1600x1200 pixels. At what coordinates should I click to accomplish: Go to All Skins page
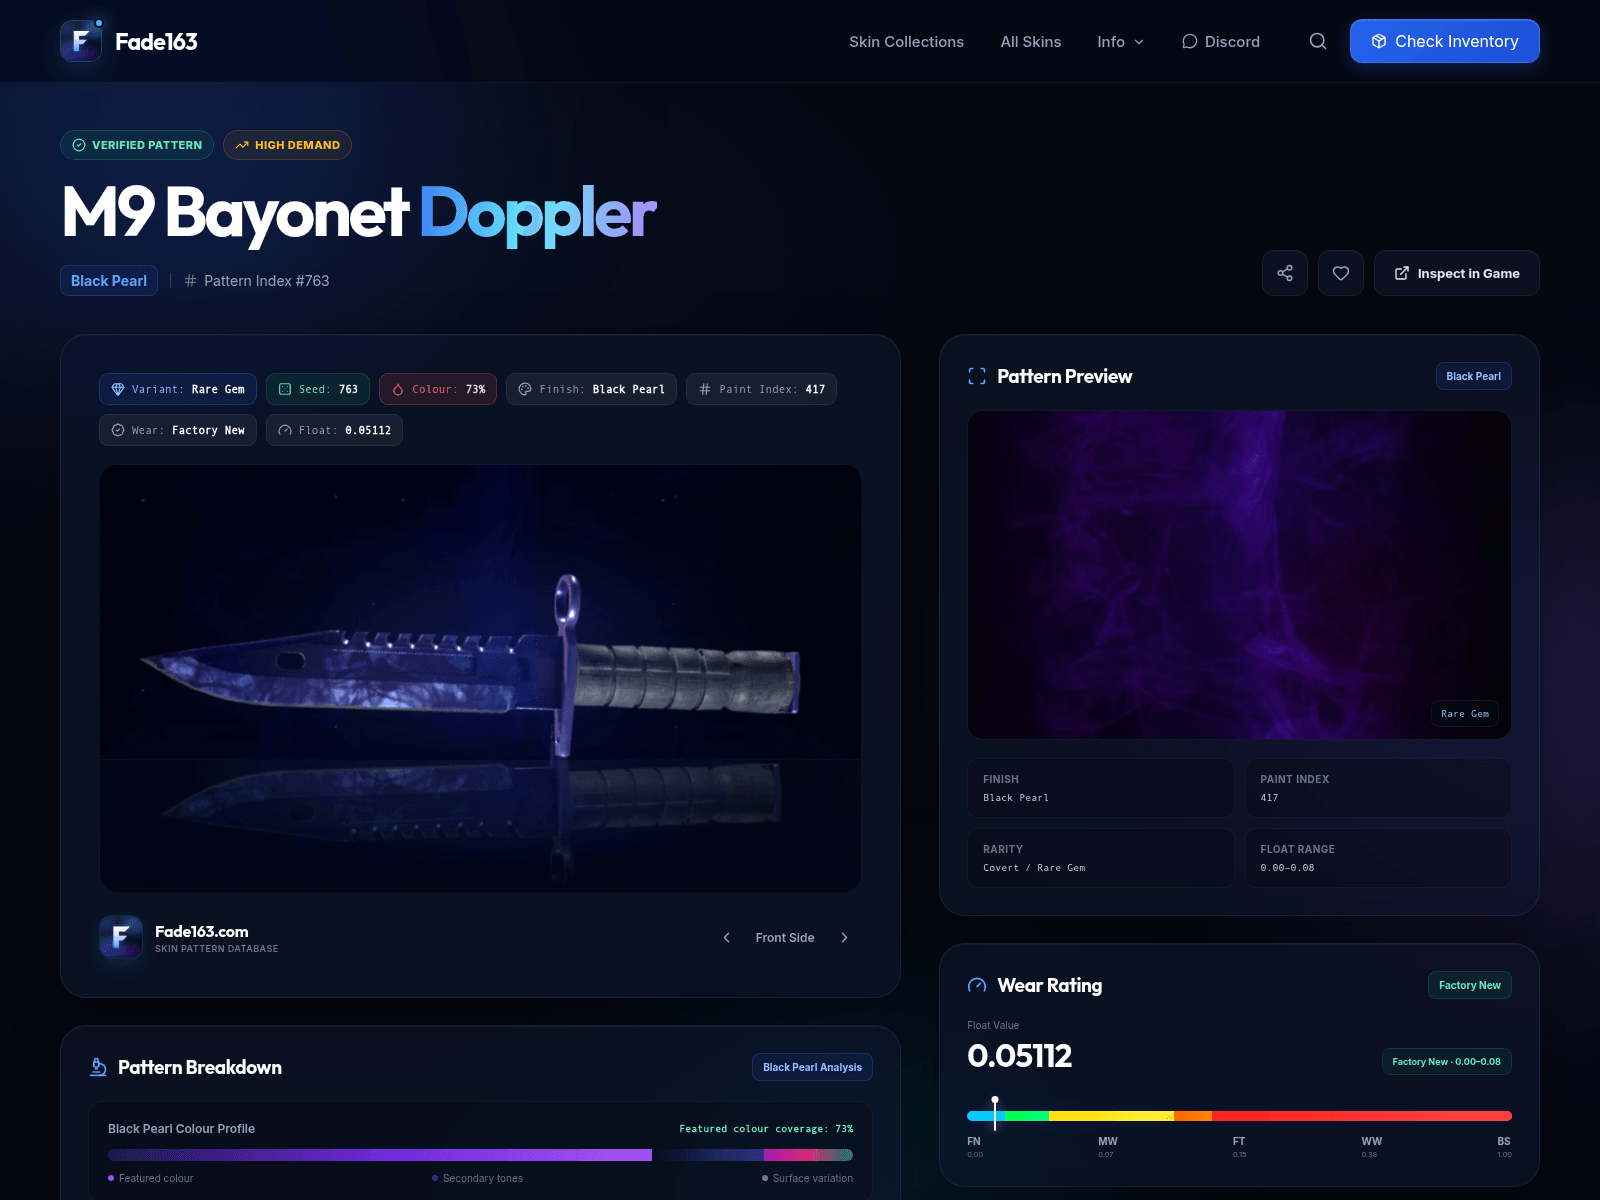[x=1031, y=41]
